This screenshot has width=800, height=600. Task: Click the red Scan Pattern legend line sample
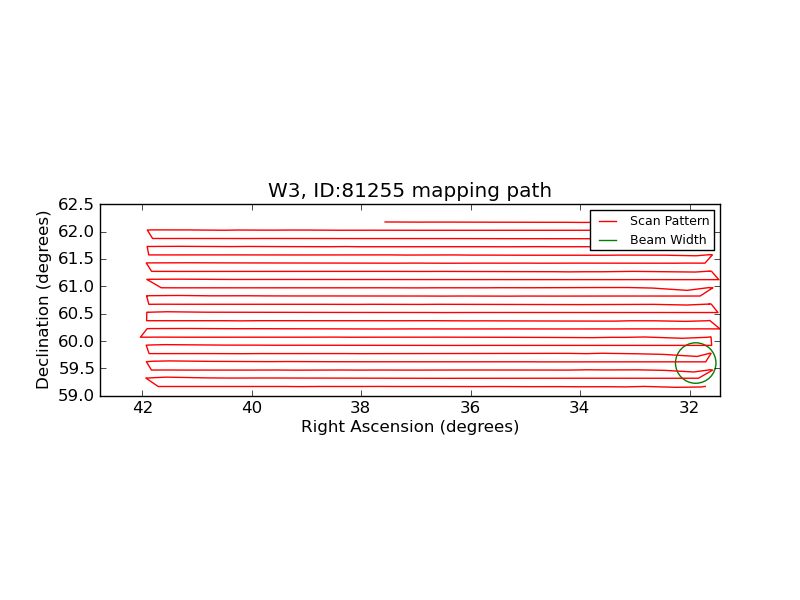point(608,221)
